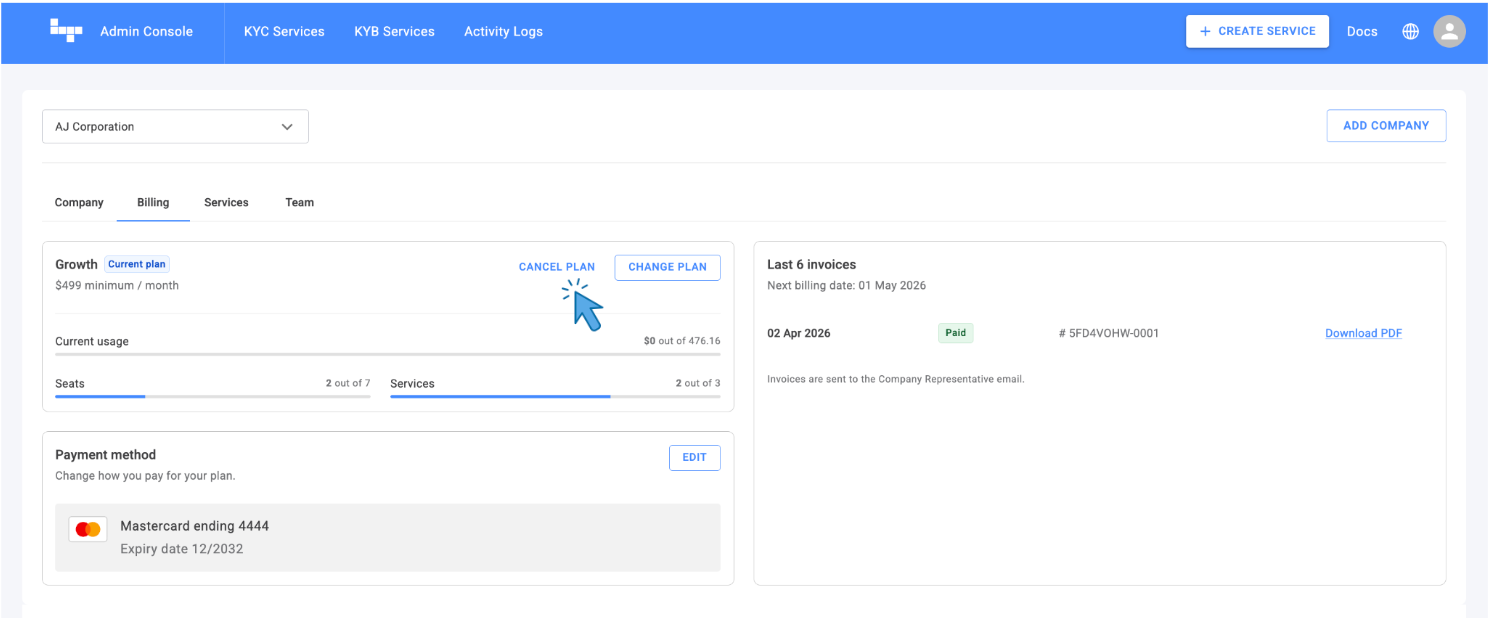Screen dimensions: 1488x618
Task: Open the Team tab
Action: click(299, 202)
